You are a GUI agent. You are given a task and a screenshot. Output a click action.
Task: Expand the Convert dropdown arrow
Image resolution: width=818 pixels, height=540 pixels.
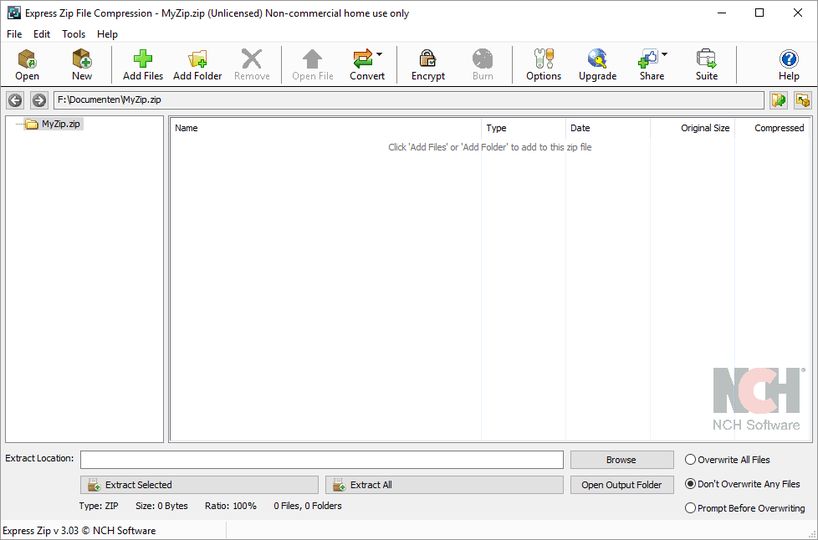click(x=379, y=54)
